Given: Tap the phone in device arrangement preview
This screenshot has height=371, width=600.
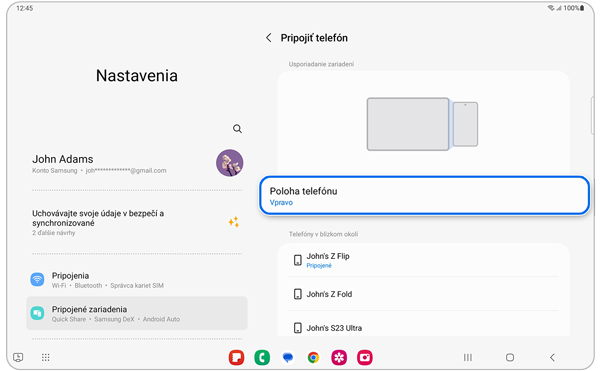Looking at the screenshot, I should point(465,124).
